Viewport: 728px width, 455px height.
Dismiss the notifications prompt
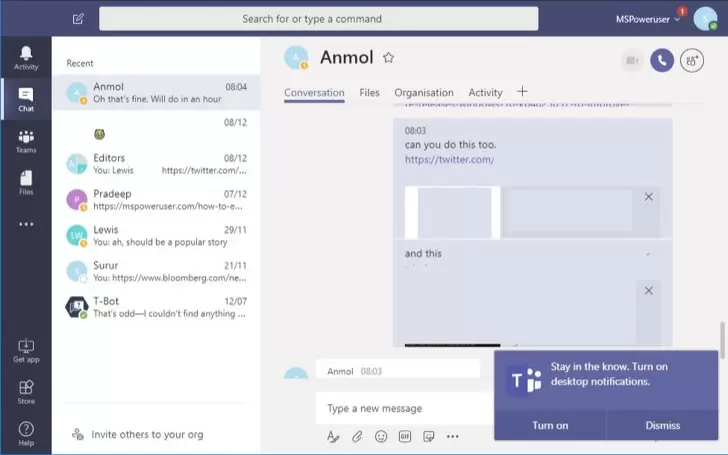pyautogui.click(x=662, y=425)
